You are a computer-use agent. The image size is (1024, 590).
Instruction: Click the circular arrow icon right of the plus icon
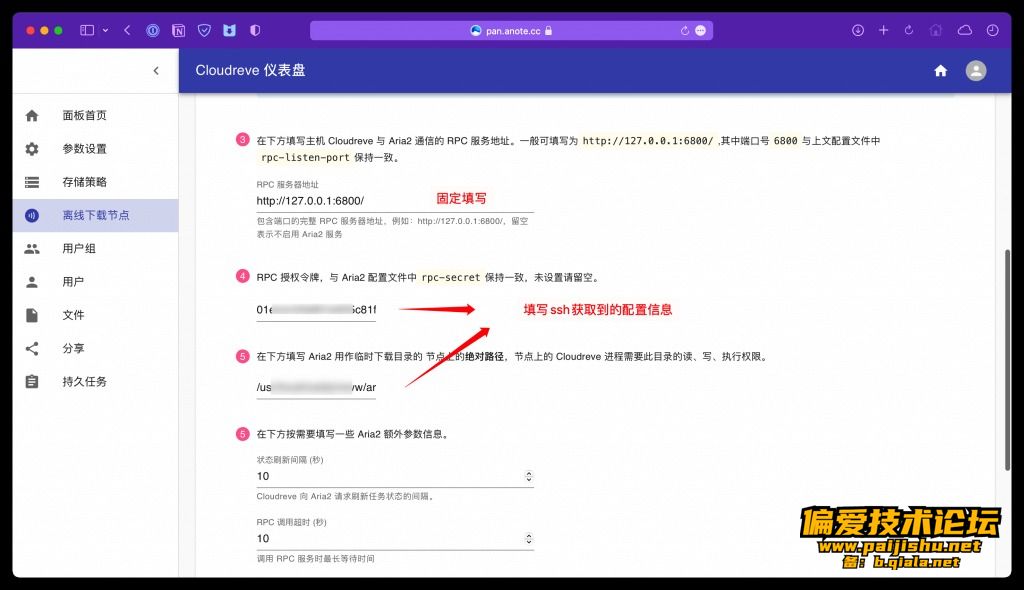pyautogui.click(x=909, y=30)
